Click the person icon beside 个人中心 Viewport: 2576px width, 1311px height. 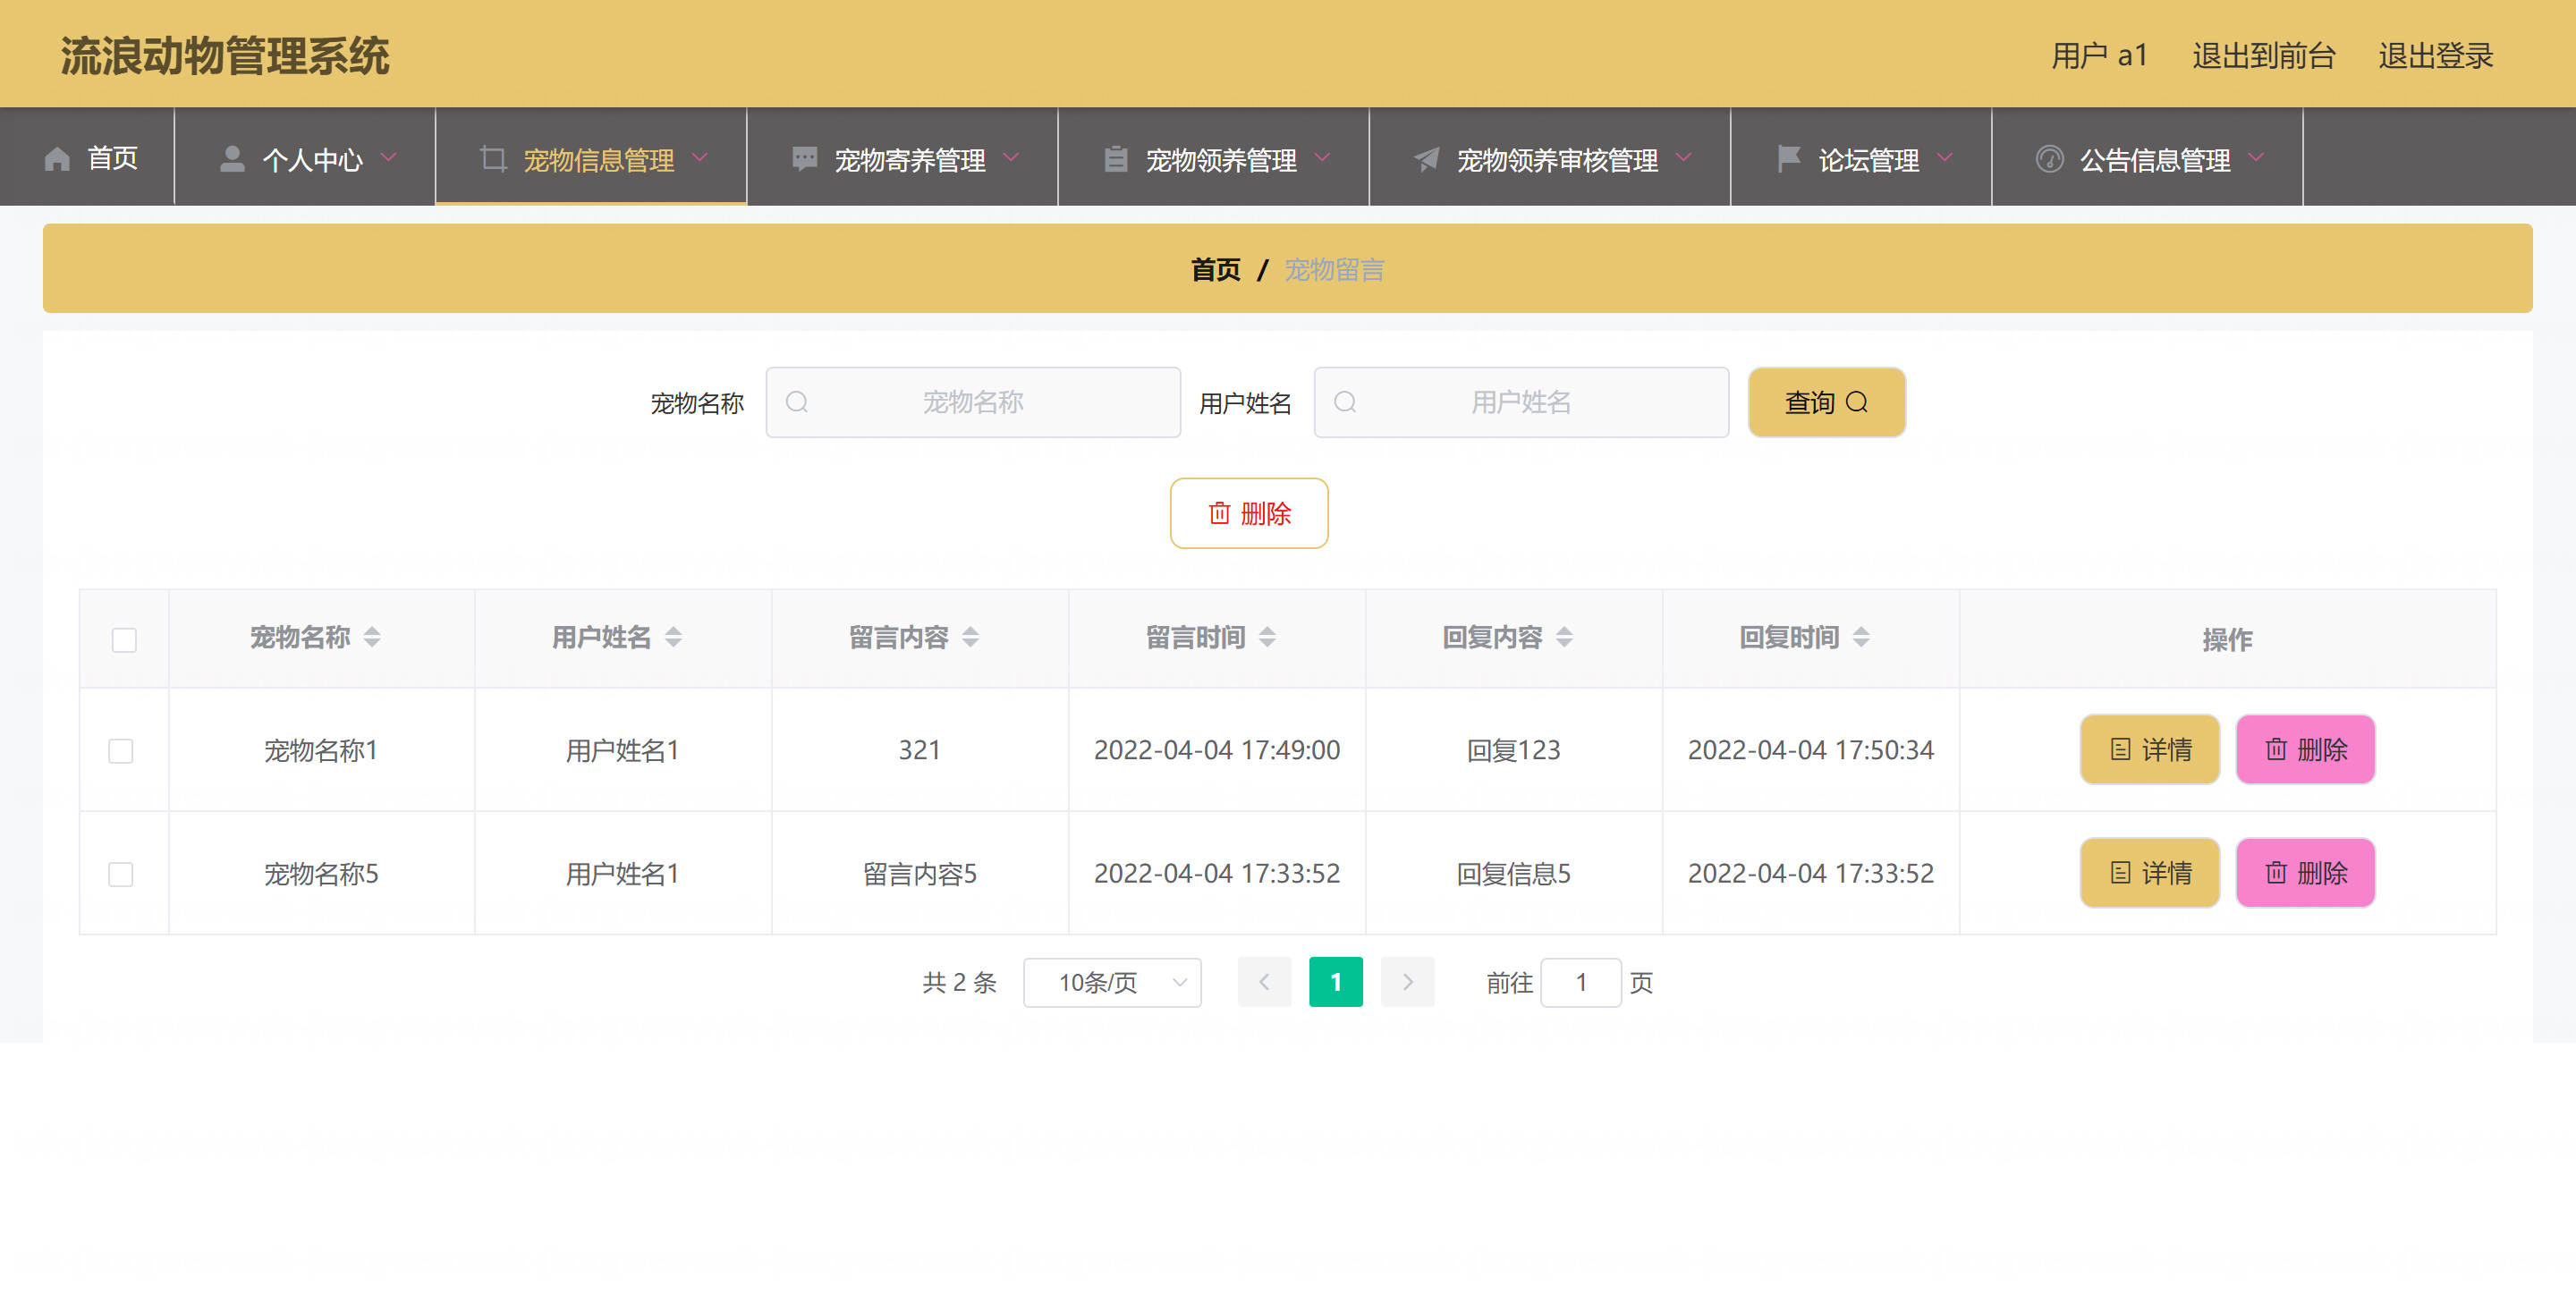point(232,159)
